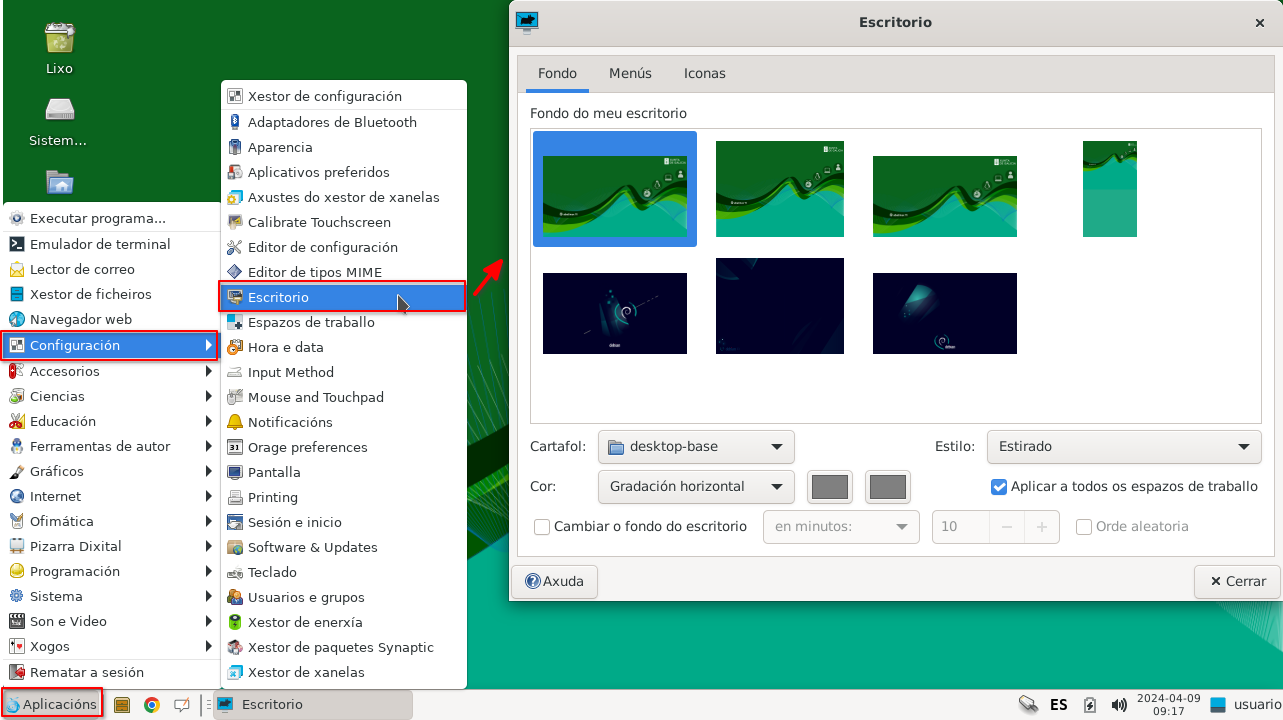The height and width of the screenshot is (720, 1283).
Task: Click the Axuda button
Action: 554,581
